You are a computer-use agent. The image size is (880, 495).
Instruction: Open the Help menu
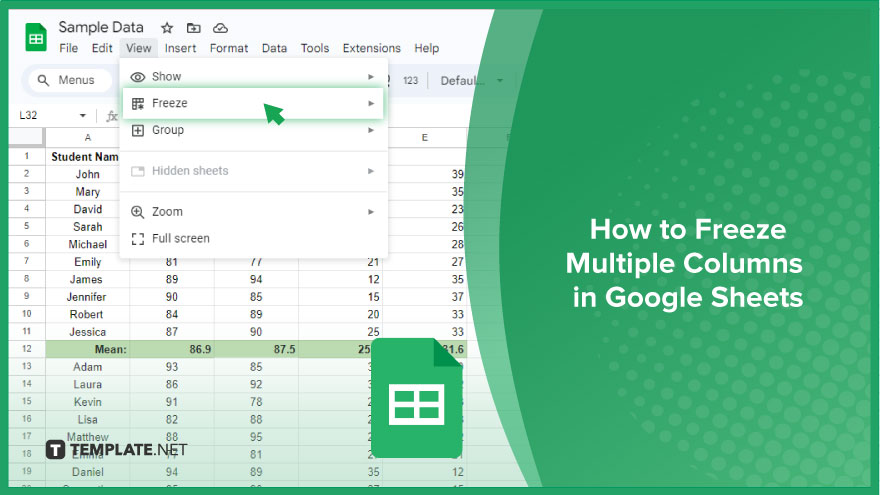tap(427, 48)
